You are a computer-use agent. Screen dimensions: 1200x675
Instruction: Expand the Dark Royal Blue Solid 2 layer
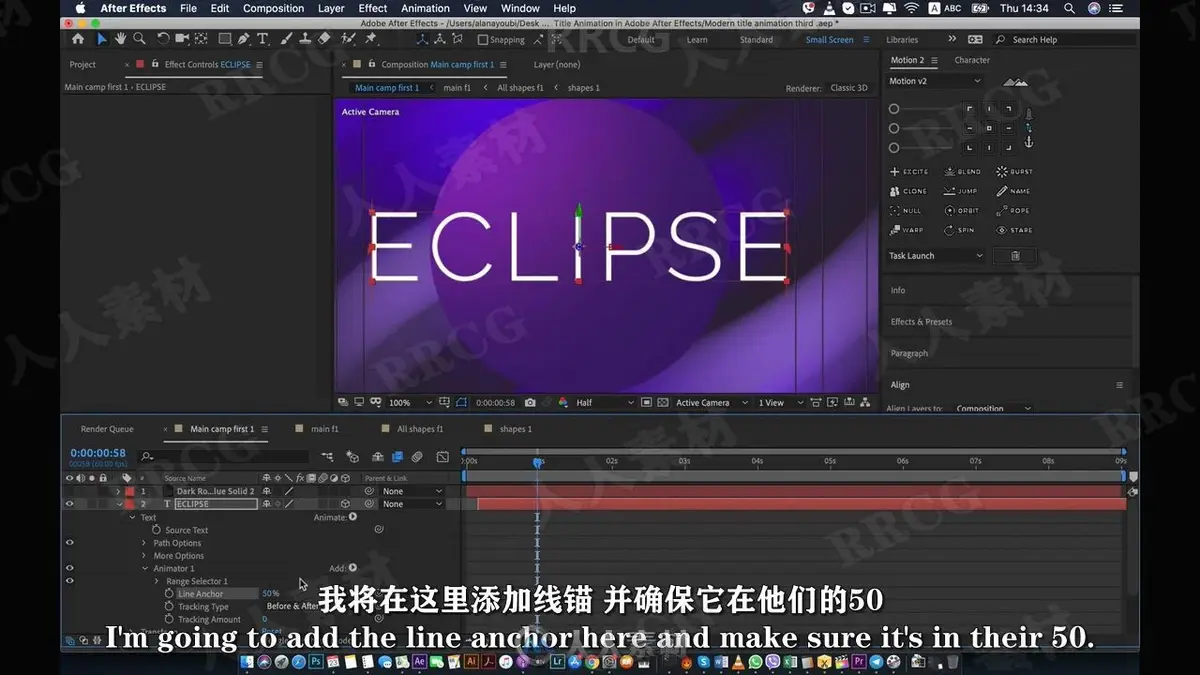point(118,491)
